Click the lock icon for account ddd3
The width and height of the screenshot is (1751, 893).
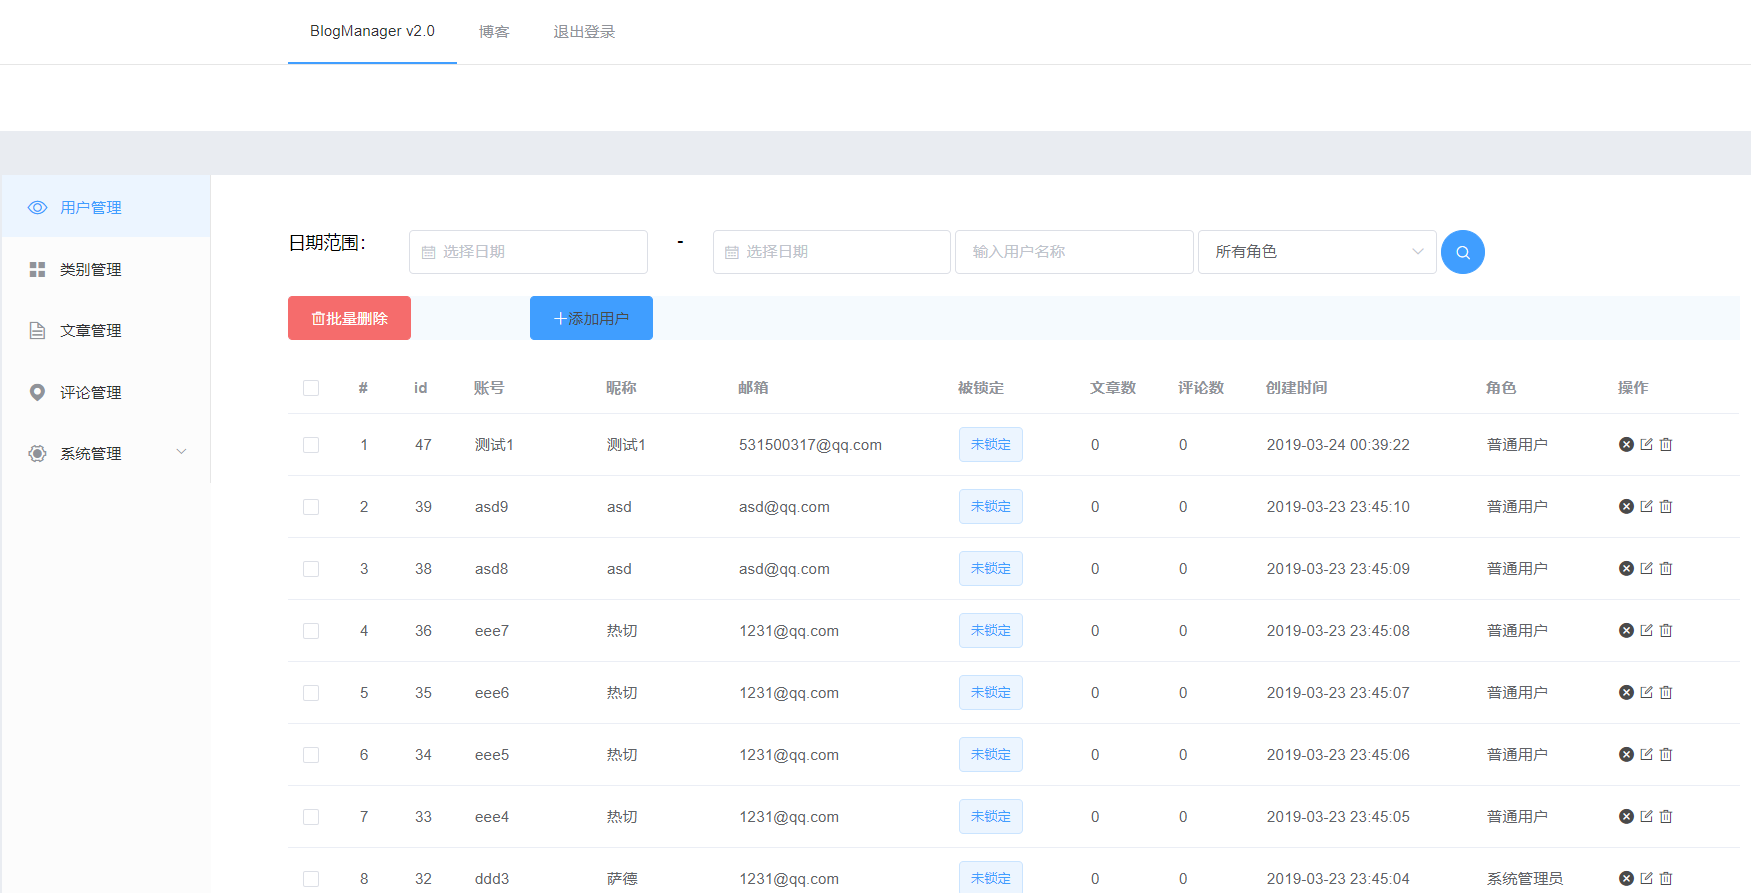click(x=1626, y=878)
